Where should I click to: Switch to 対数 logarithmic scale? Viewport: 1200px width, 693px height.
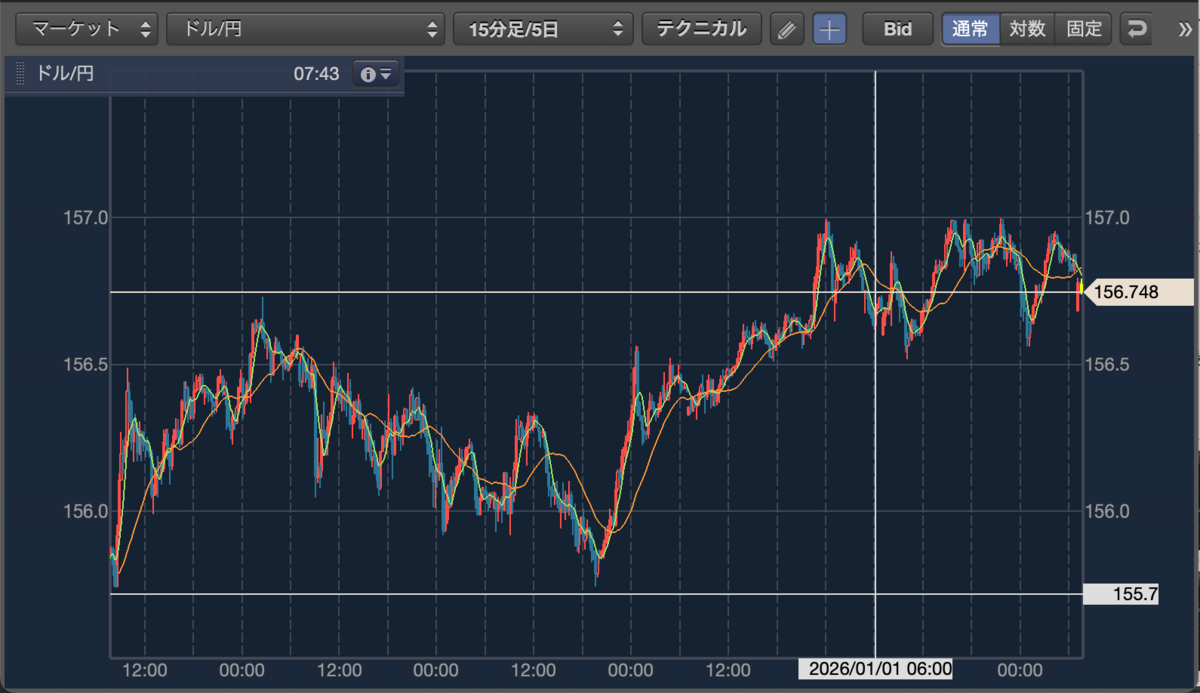click(x=1028, y=29)
